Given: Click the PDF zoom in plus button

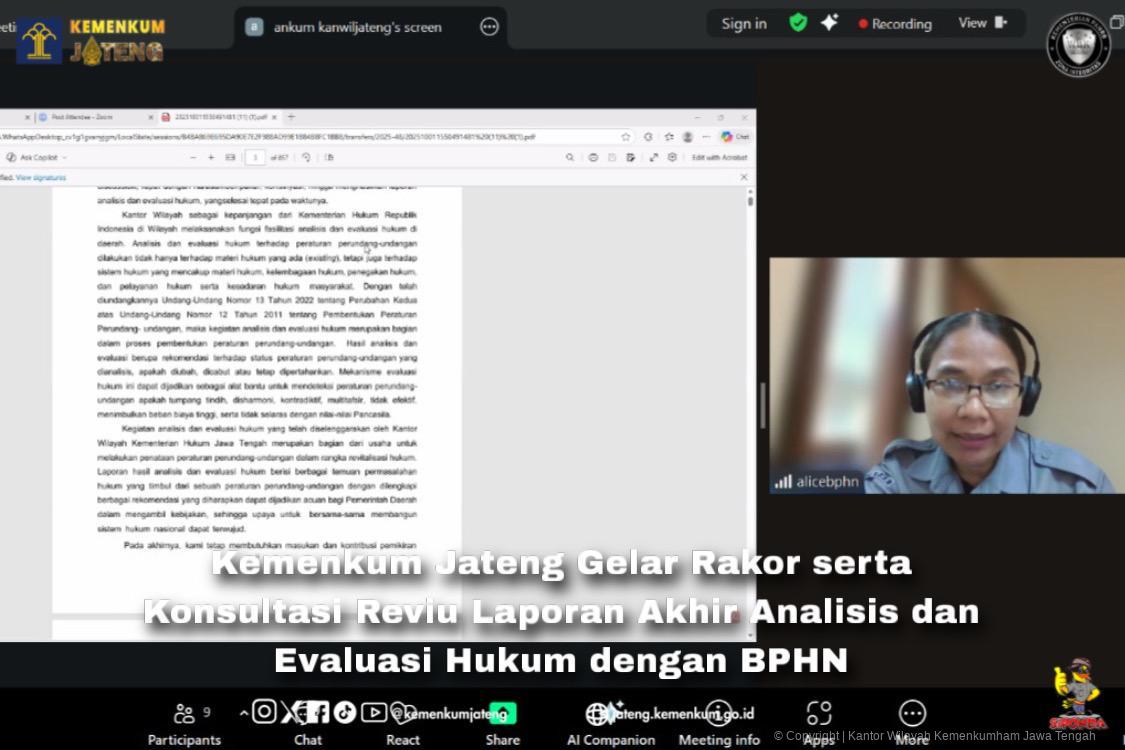Looking at the screenshot, I should (x=211, y=157).
